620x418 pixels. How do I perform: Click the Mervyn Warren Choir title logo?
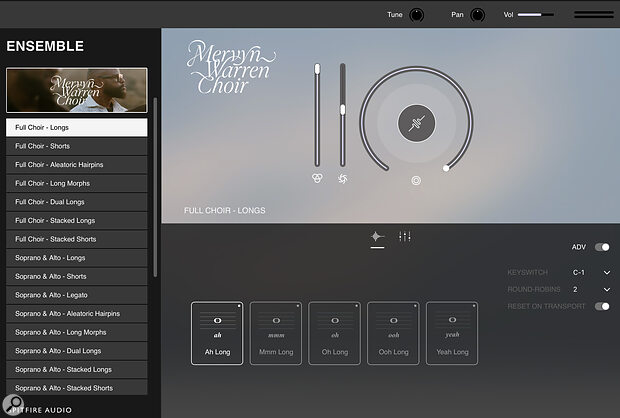click(231, 68)
